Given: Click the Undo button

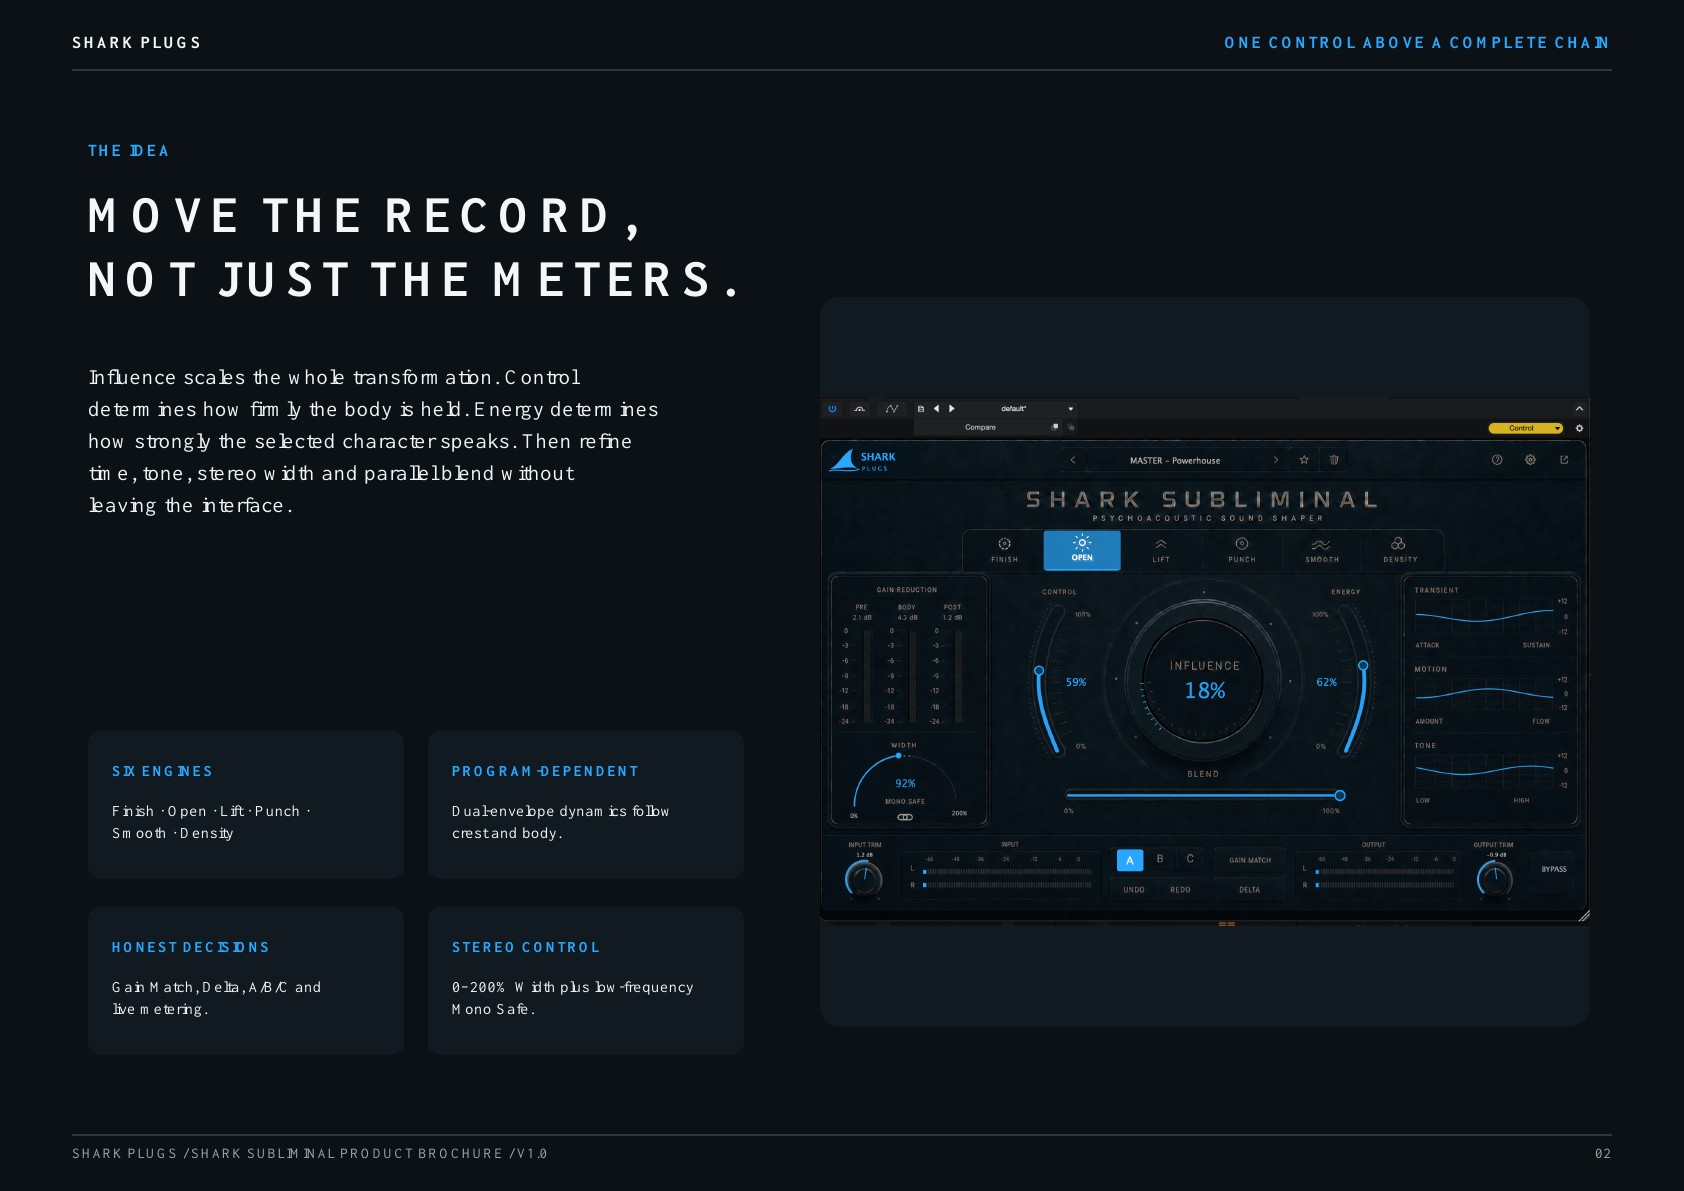Looking at the screenshot, I should (x=1134, y=889).
